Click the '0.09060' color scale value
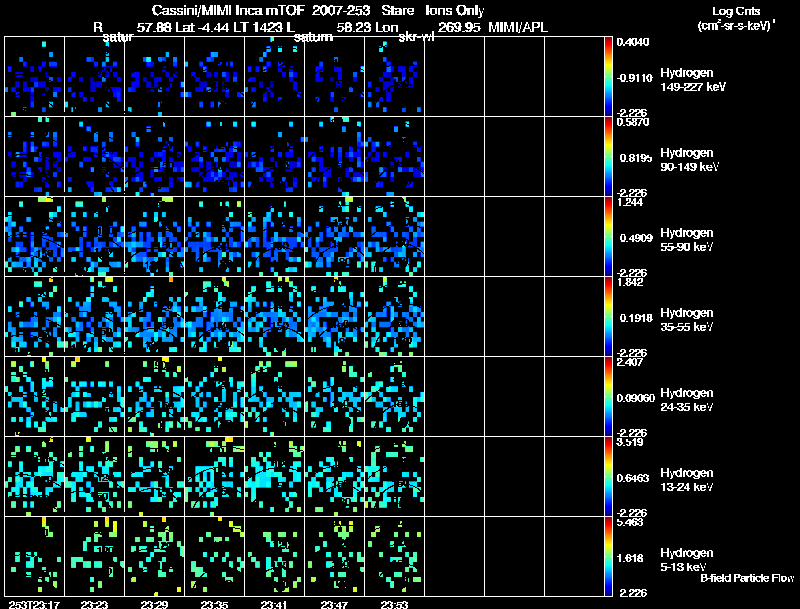 (636, 398)
